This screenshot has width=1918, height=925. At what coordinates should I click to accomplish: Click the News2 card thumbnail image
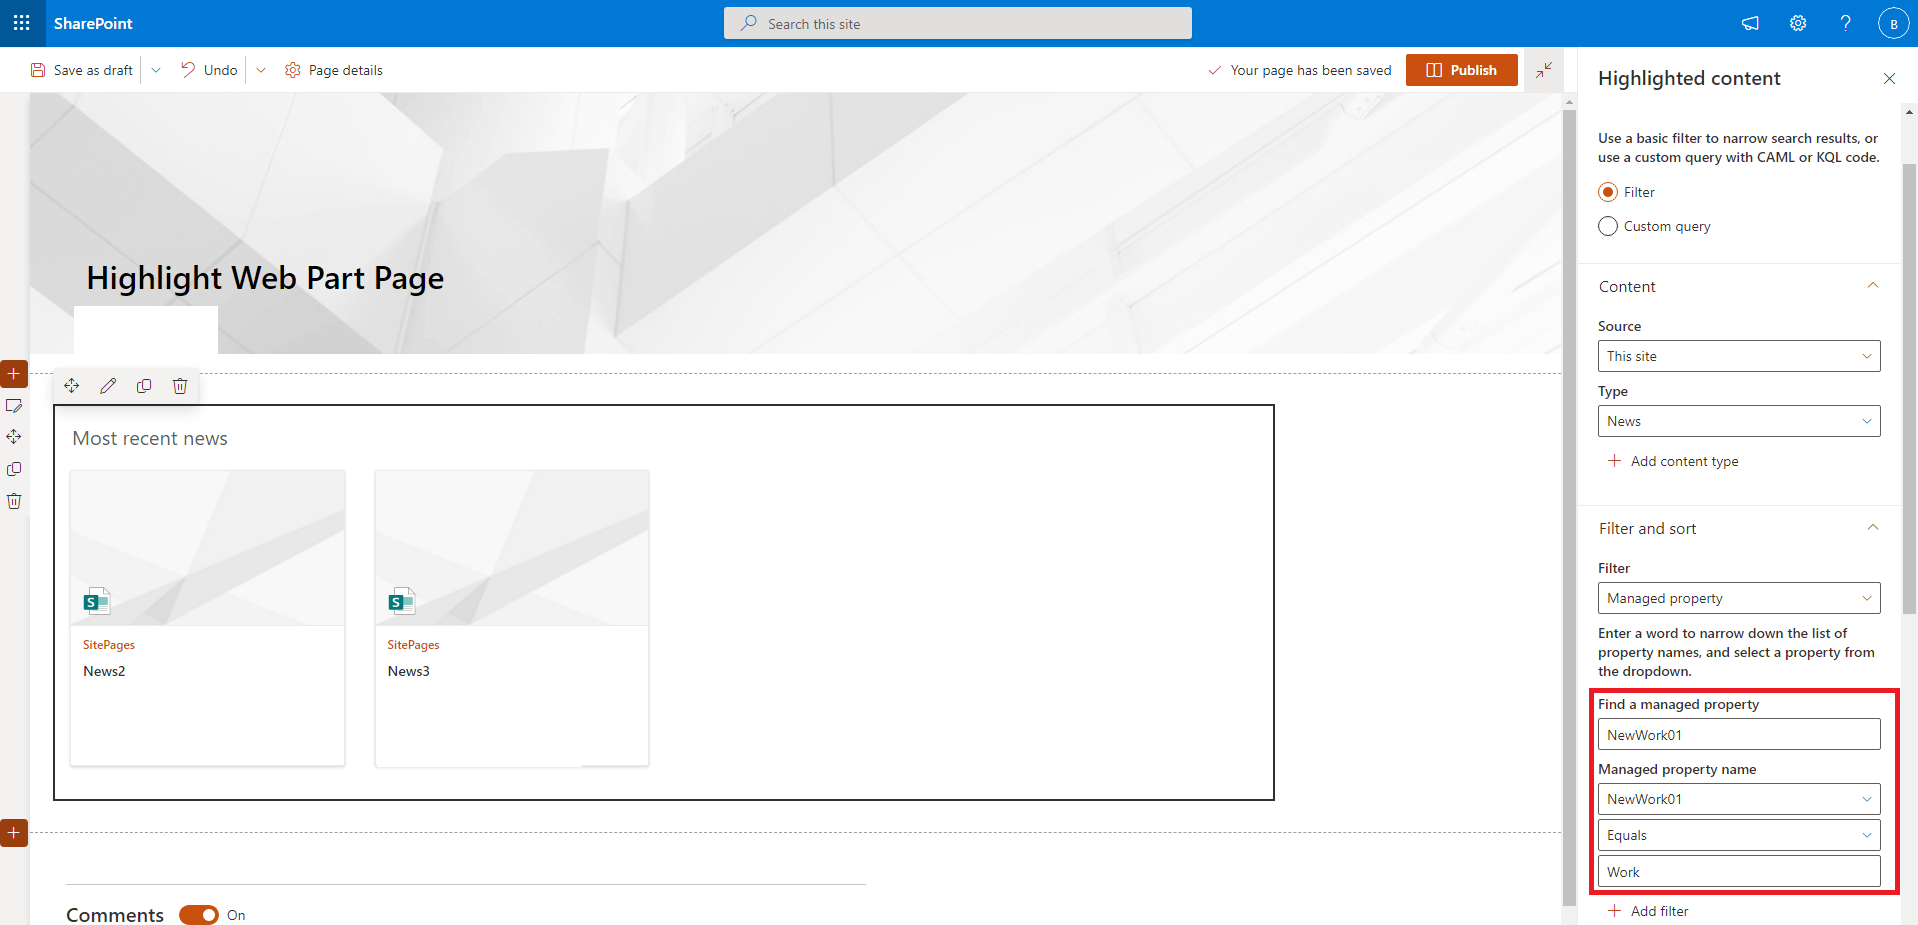click(208, 548)
